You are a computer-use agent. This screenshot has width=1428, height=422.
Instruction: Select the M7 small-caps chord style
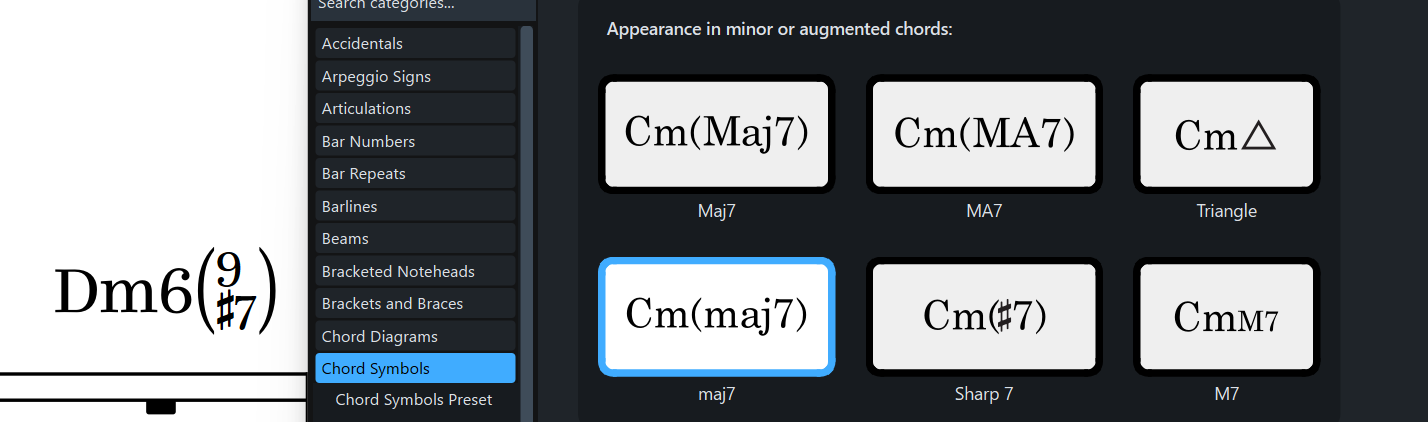coord(1226,316)
